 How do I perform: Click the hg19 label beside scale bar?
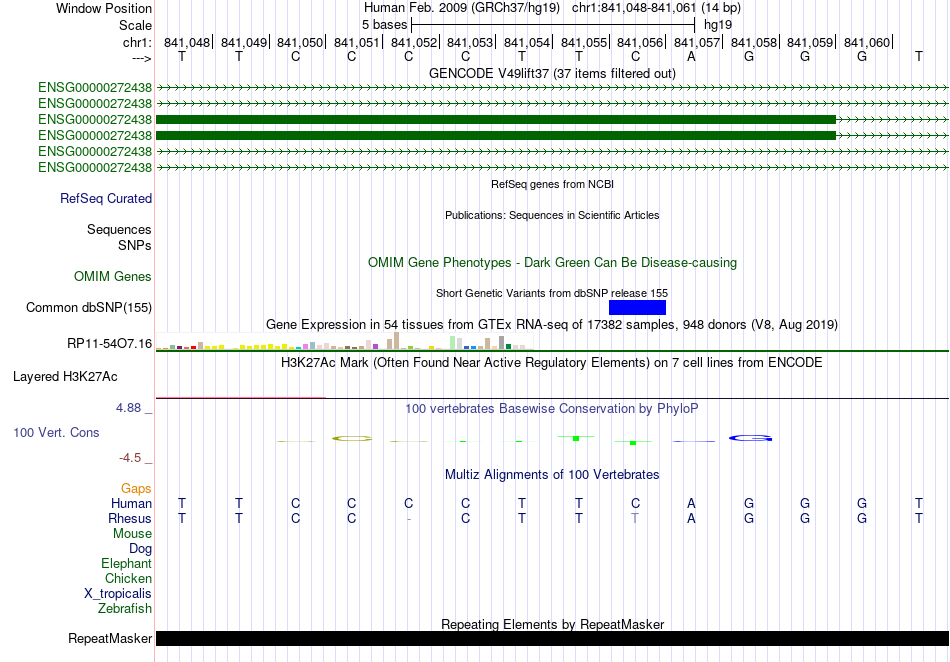pyautogui.click(x=718, y=25)
